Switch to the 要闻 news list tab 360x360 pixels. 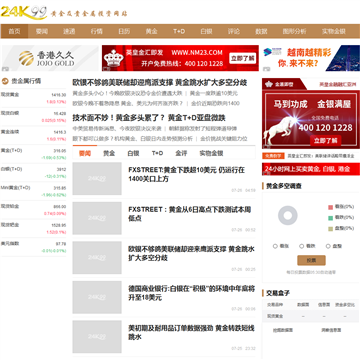85,153
